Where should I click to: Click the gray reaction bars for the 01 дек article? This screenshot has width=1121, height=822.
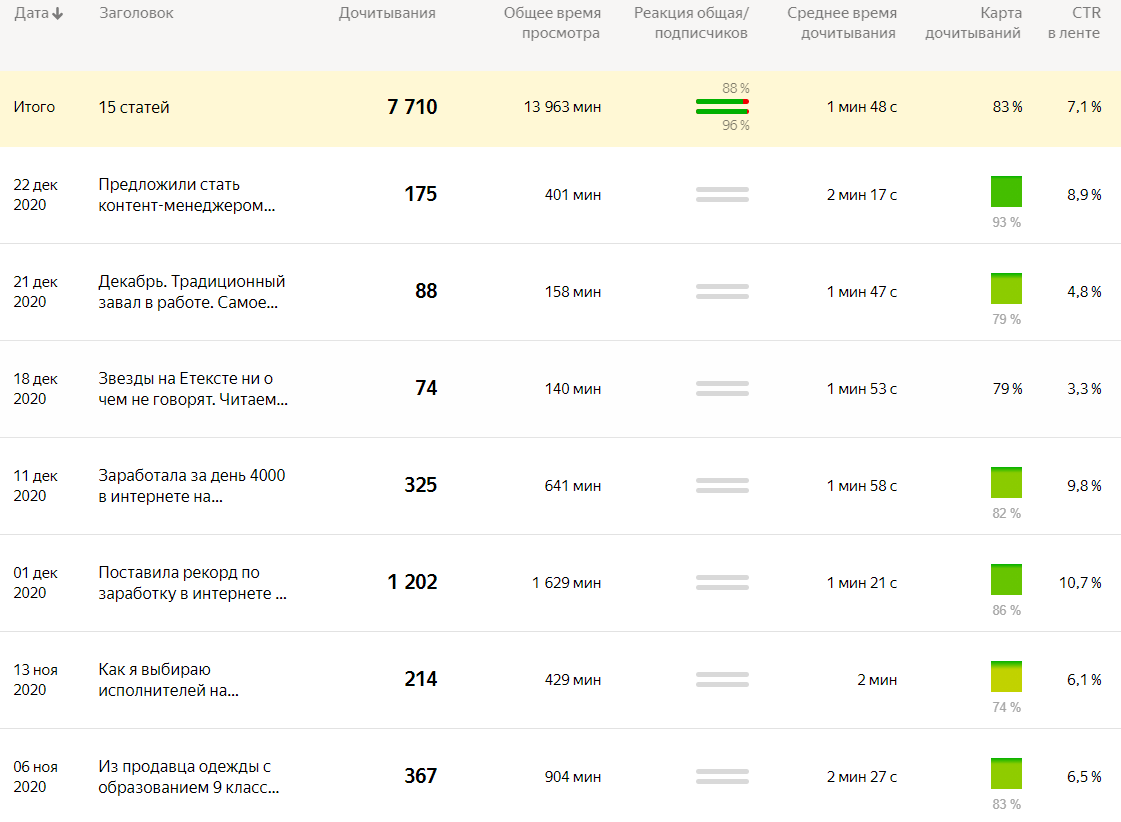(722, 582)
